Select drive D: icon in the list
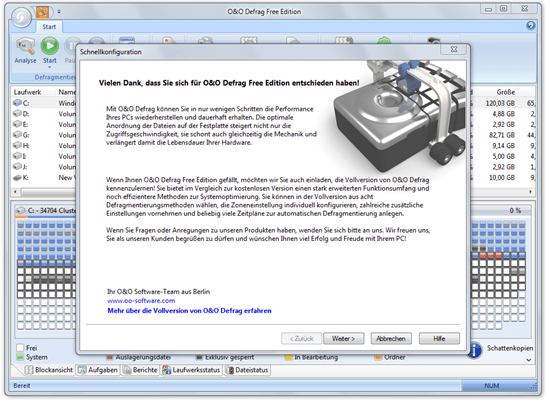Viewport: 550px width, 408px height. coord(18,113)
